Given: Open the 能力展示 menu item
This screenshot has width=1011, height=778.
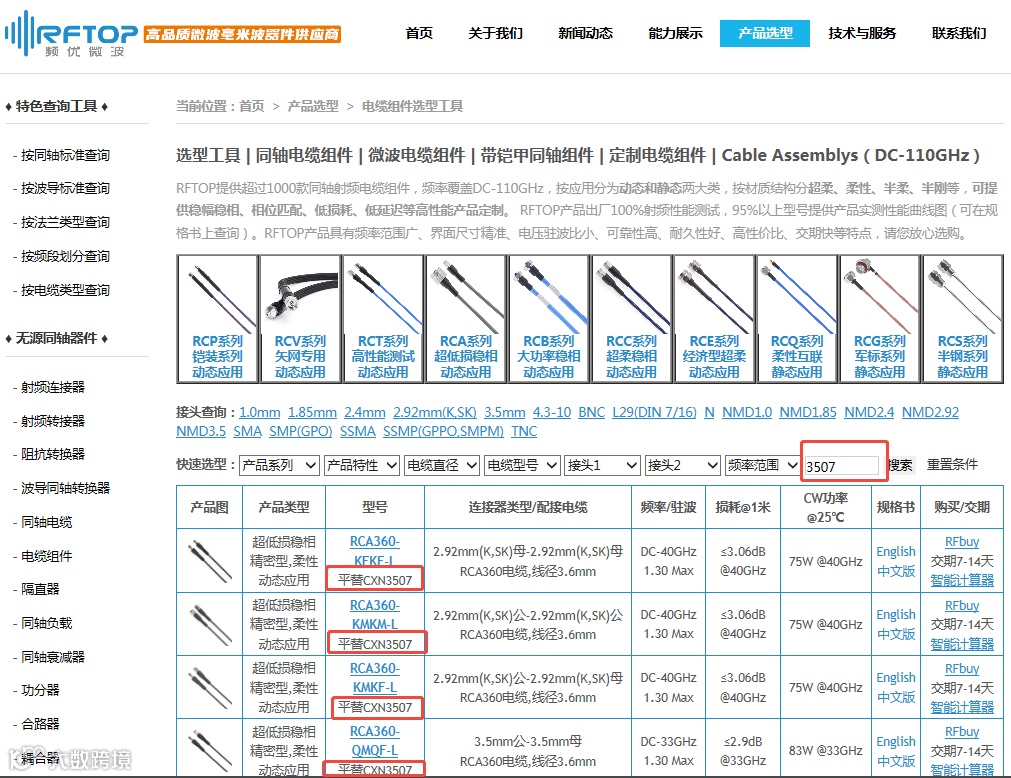Looking at the screenshot, I should tap(675, 33).
